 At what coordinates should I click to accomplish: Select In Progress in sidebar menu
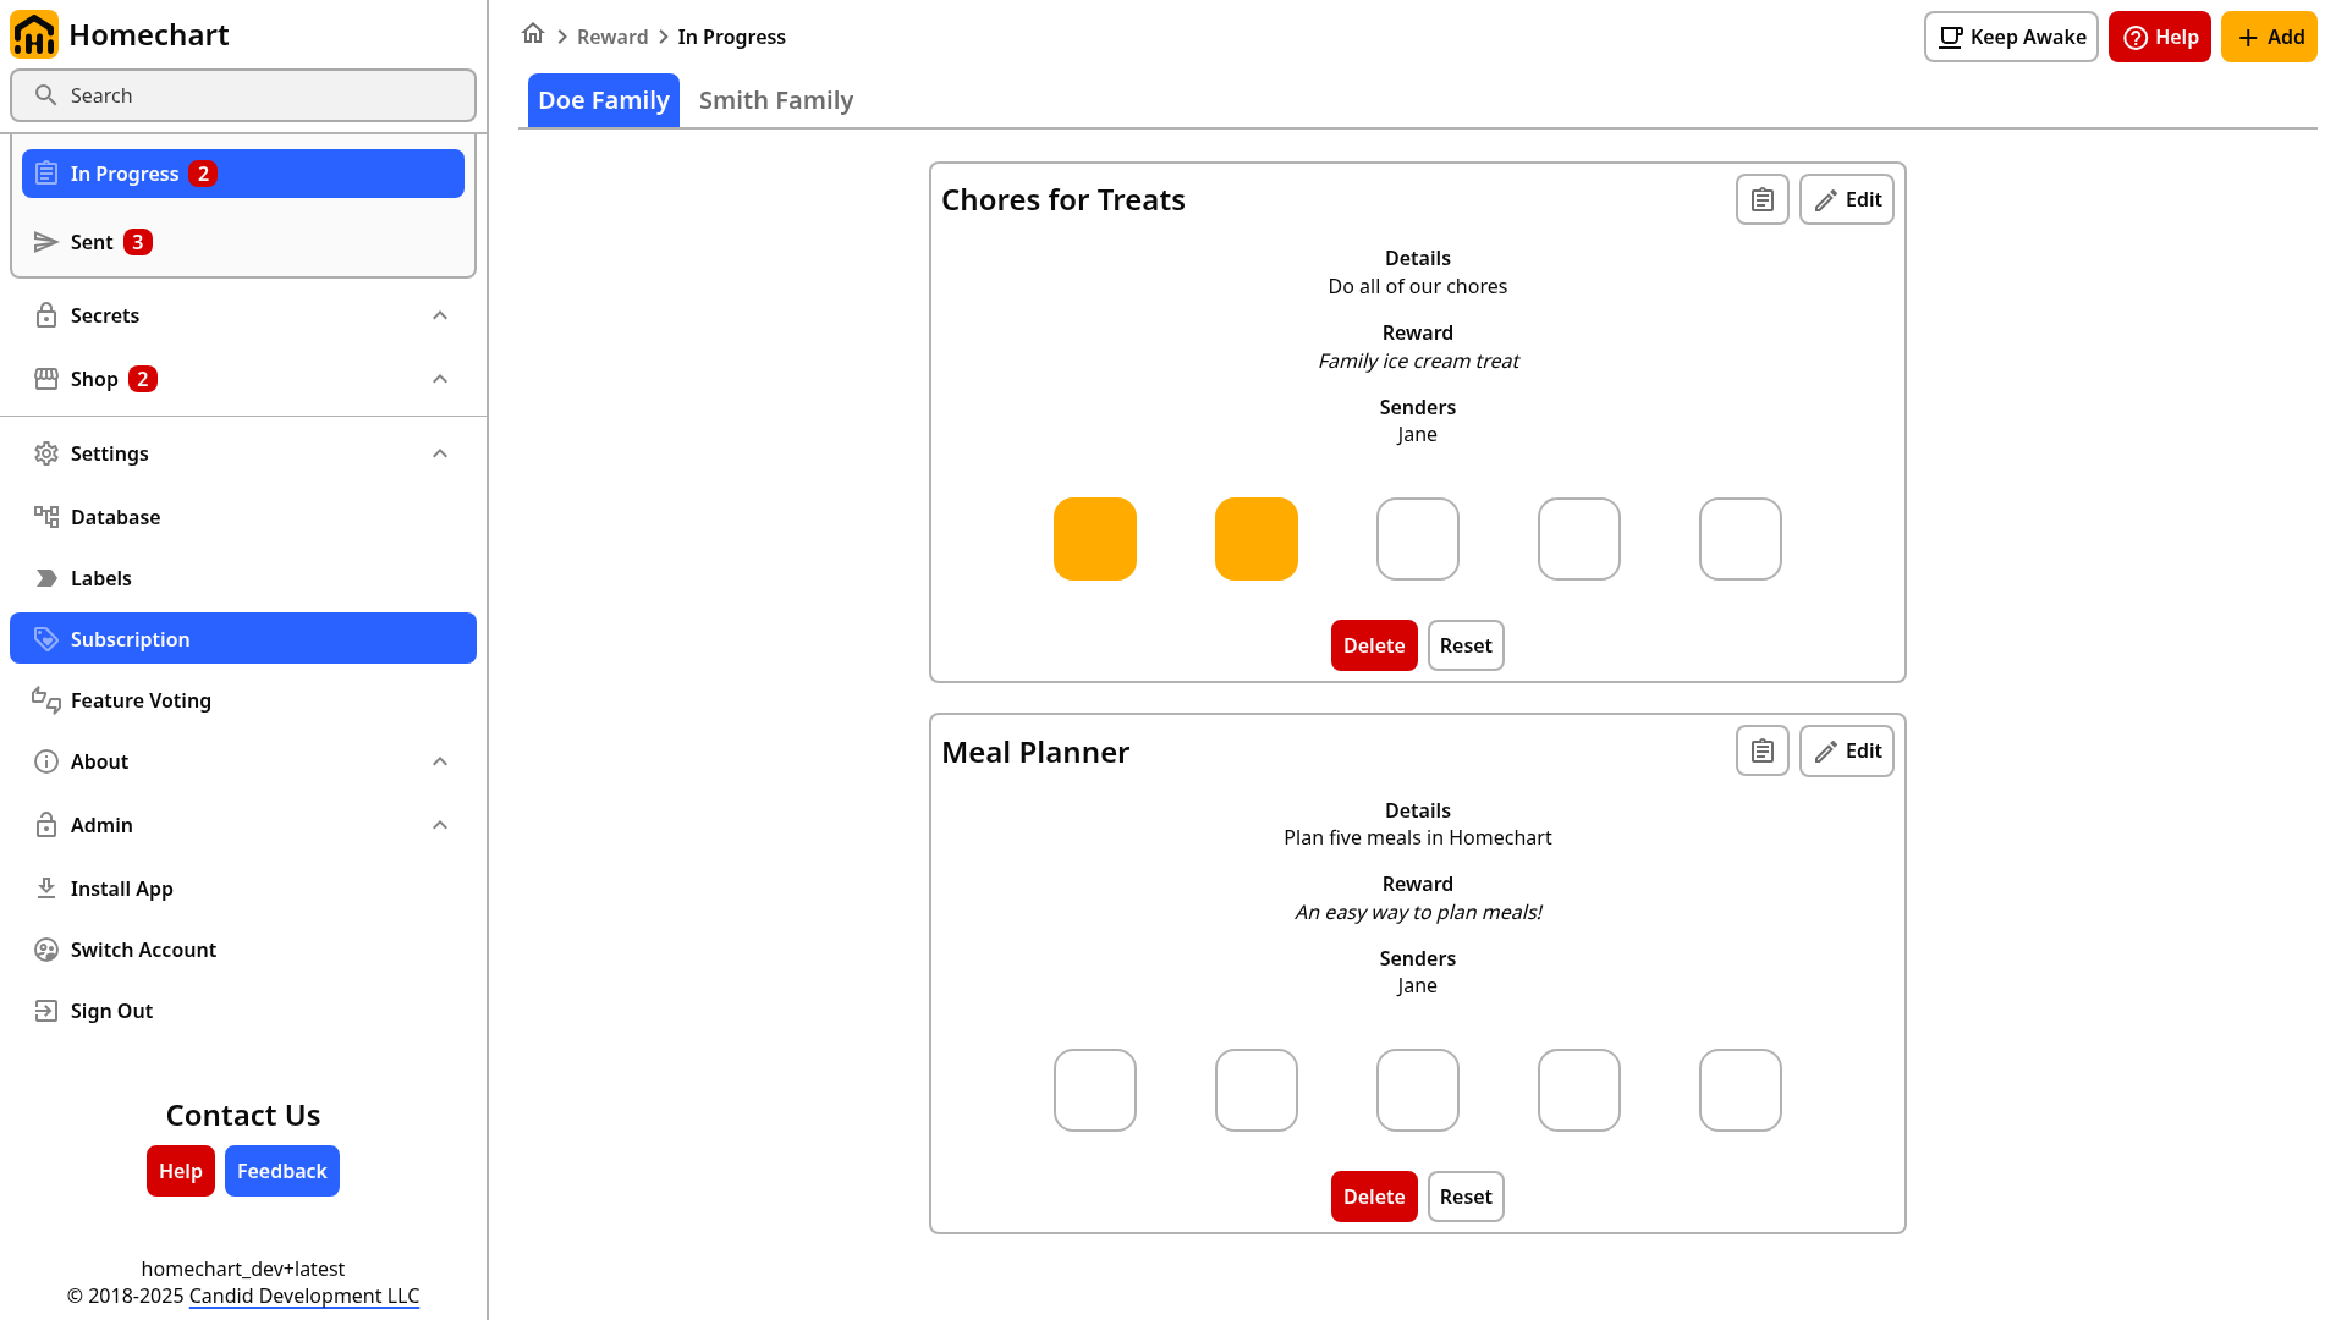[243, 174]
